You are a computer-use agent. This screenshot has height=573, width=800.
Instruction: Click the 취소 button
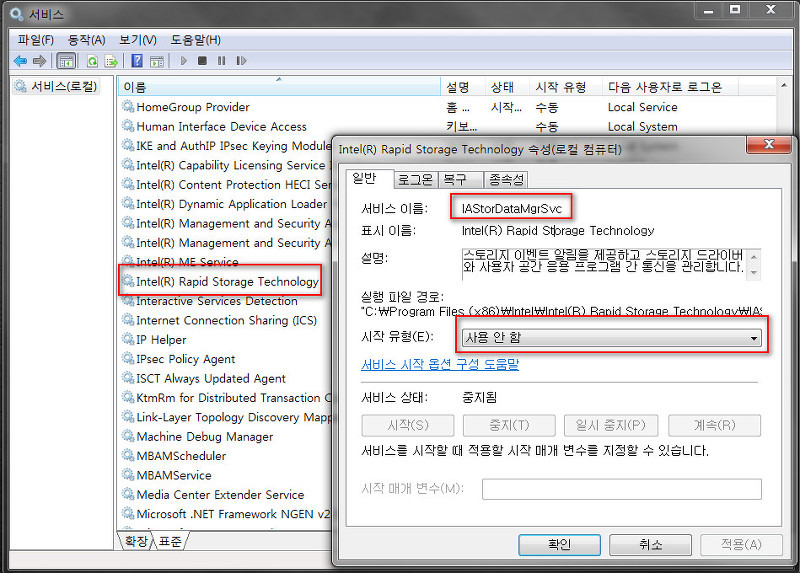coord(651,544)
